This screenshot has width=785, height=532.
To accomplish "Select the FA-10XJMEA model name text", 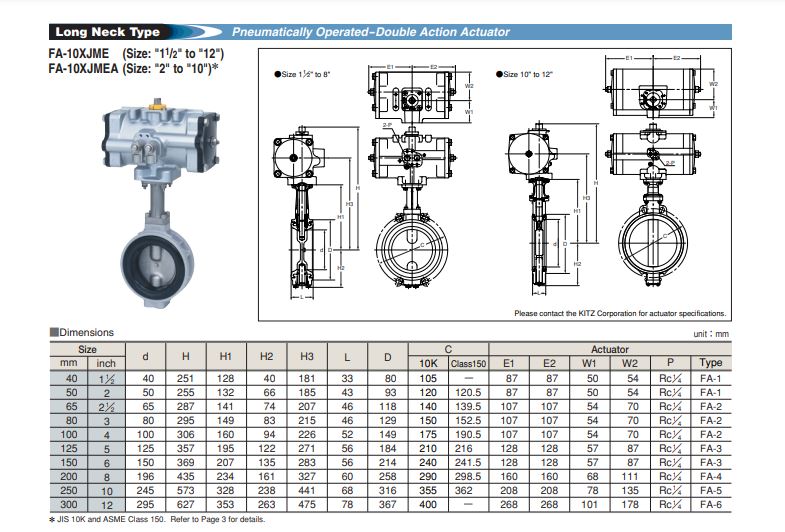I will point(90,68).
